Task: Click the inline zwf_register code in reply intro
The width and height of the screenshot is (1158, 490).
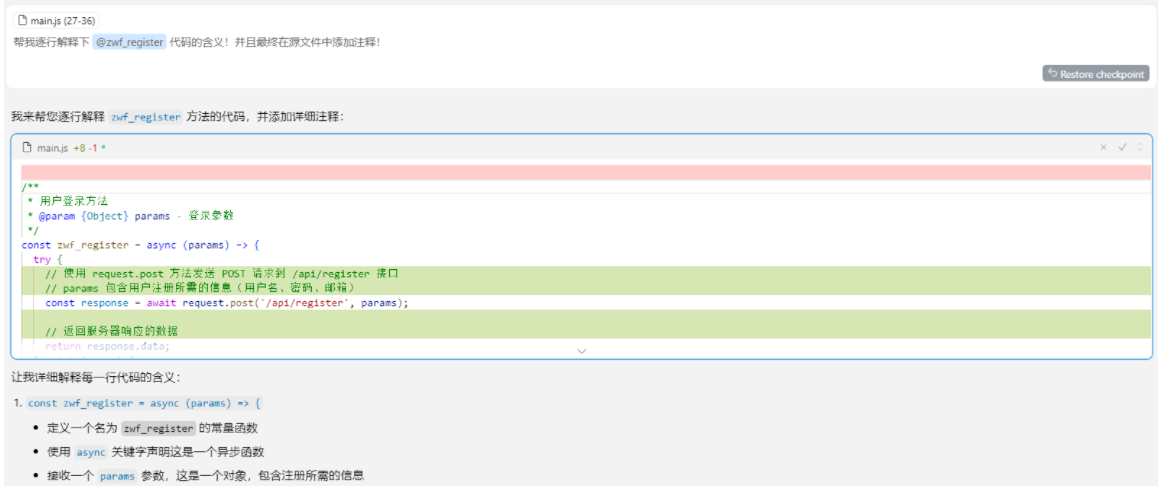Action: [145, 117]
